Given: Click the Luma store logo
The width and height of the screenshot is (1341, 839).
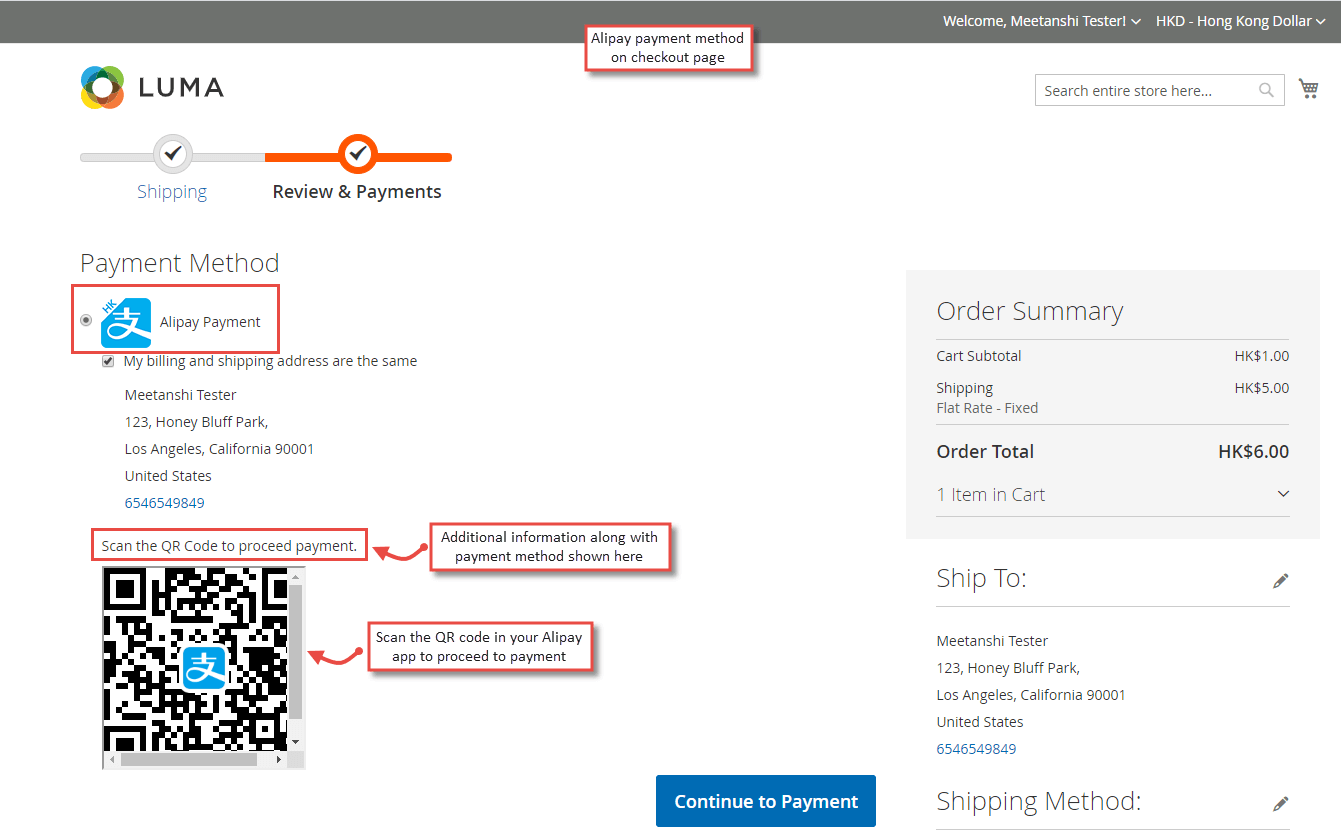Looking at the screenshot, I should click(151, 87).
